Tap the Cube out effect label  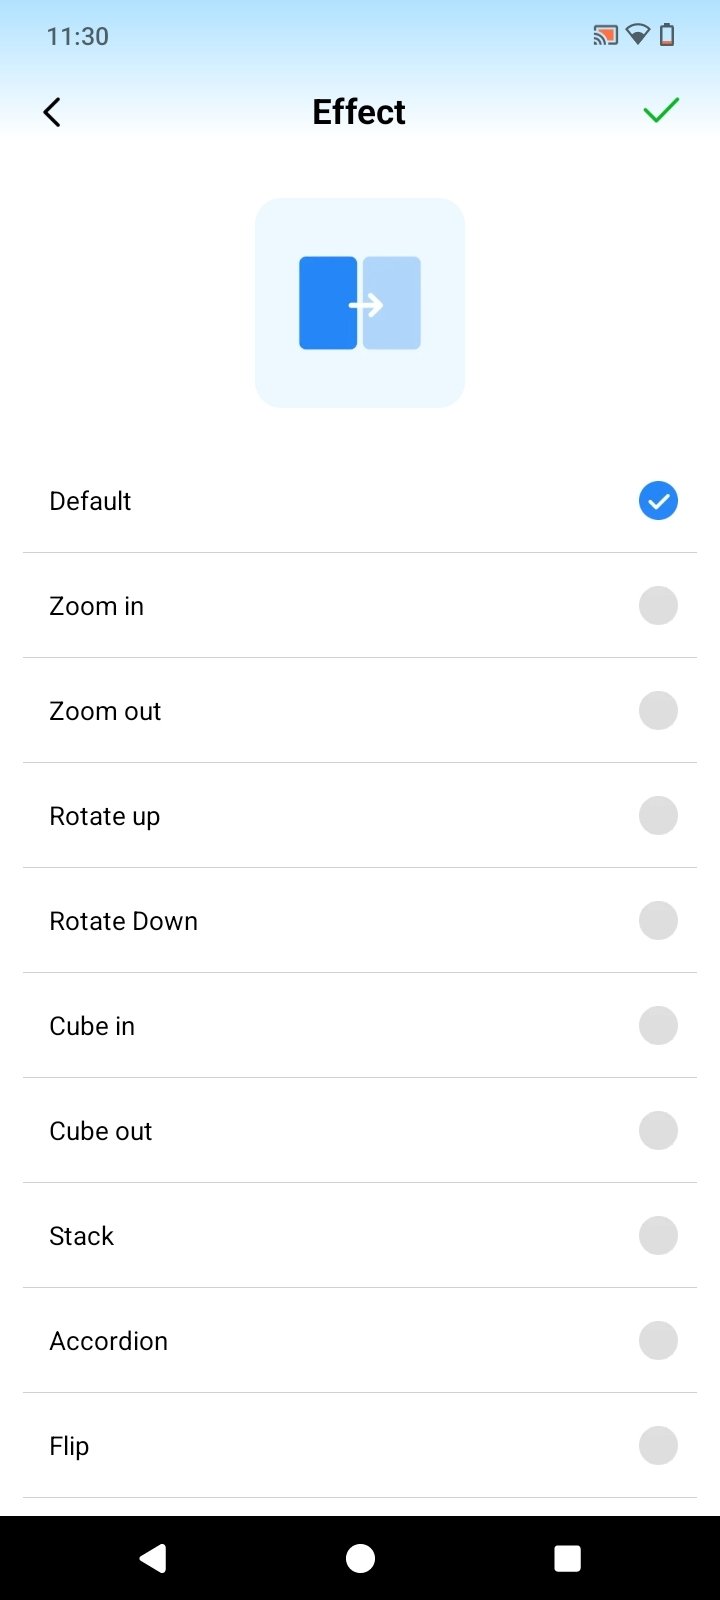101,1131
